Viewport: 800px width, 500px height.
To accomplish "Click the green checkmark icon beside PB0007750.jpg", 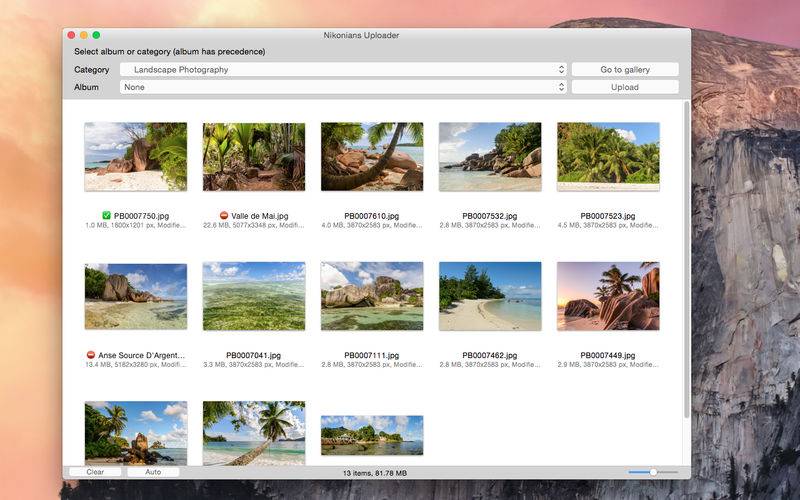I will (x=106, y=216).
